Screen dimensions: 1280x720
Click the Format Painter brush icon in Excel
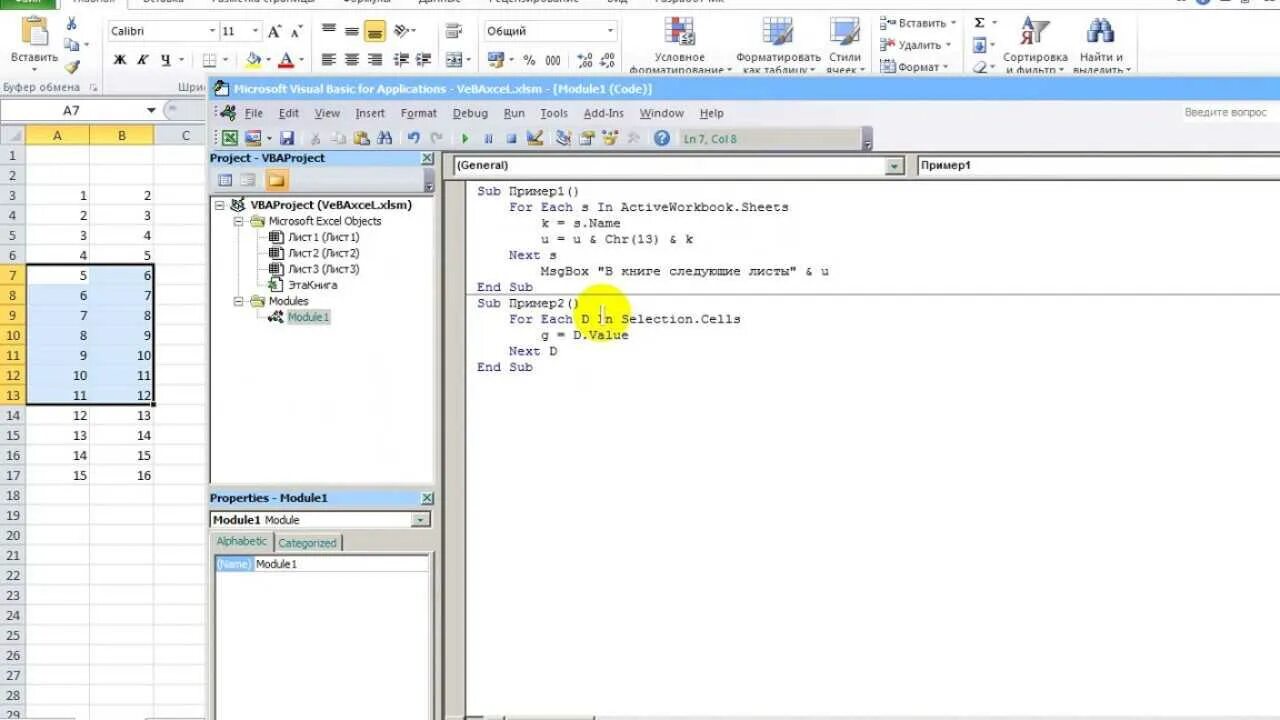pos(71,67)
